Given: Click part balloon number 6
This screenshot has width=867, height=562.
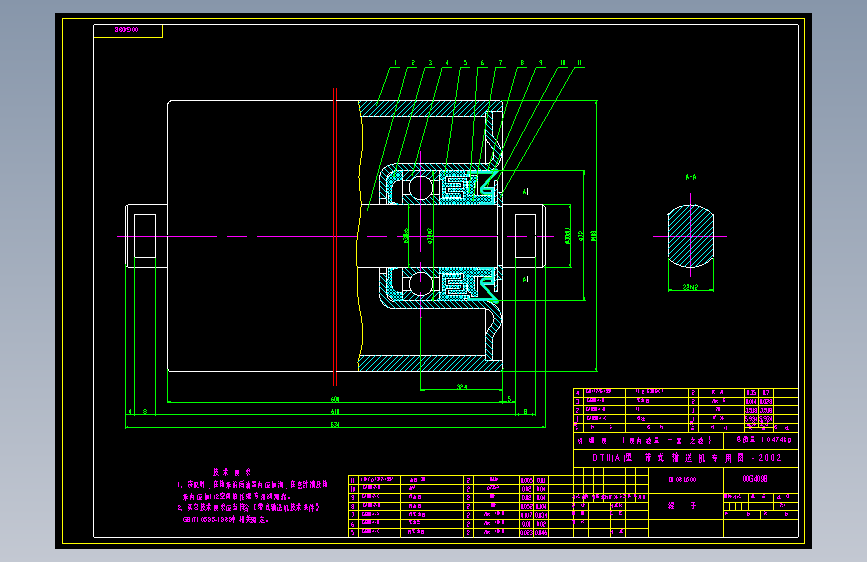Looking at the screenshot, I should point(482,63).
